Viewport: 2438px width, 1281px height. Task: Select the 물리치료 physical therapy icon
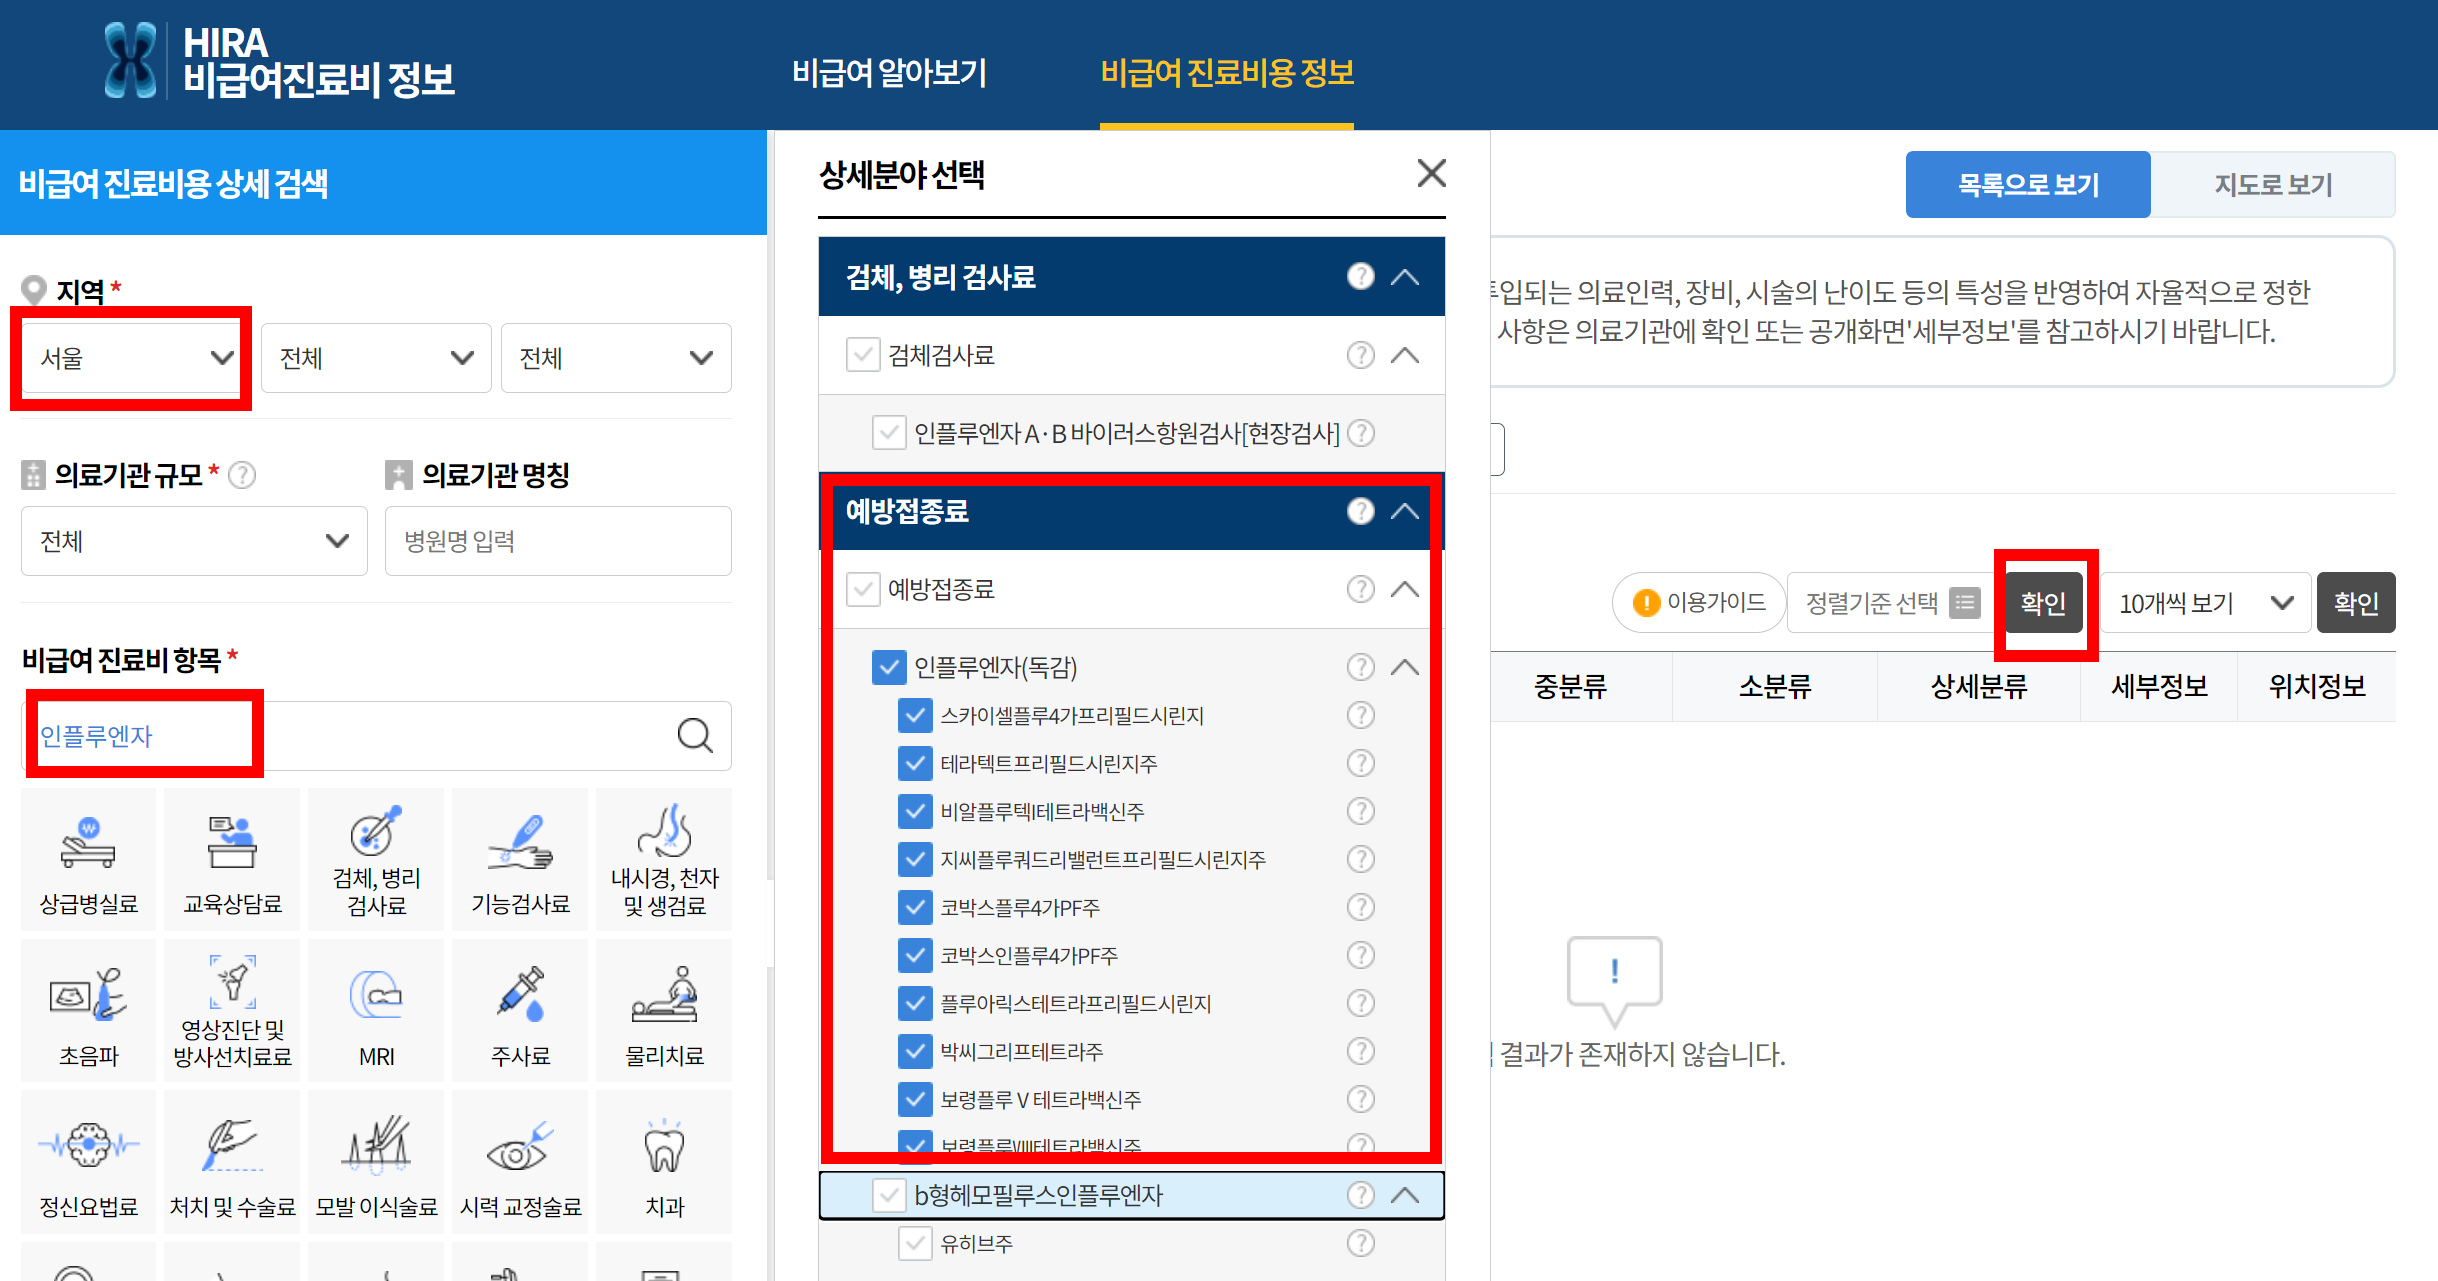click(x=664, y=1010)
